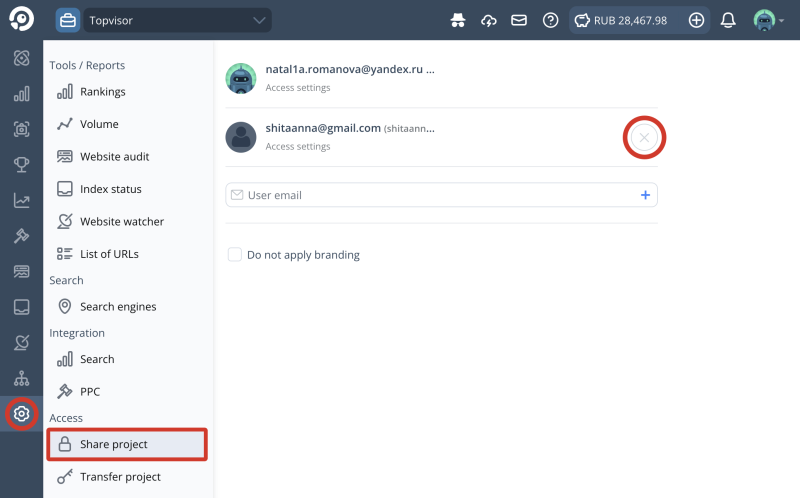The height and width of the screenshot is (498, 800).
Task: Click the snapshot camera sidebar icon
Action: (21, 129)
